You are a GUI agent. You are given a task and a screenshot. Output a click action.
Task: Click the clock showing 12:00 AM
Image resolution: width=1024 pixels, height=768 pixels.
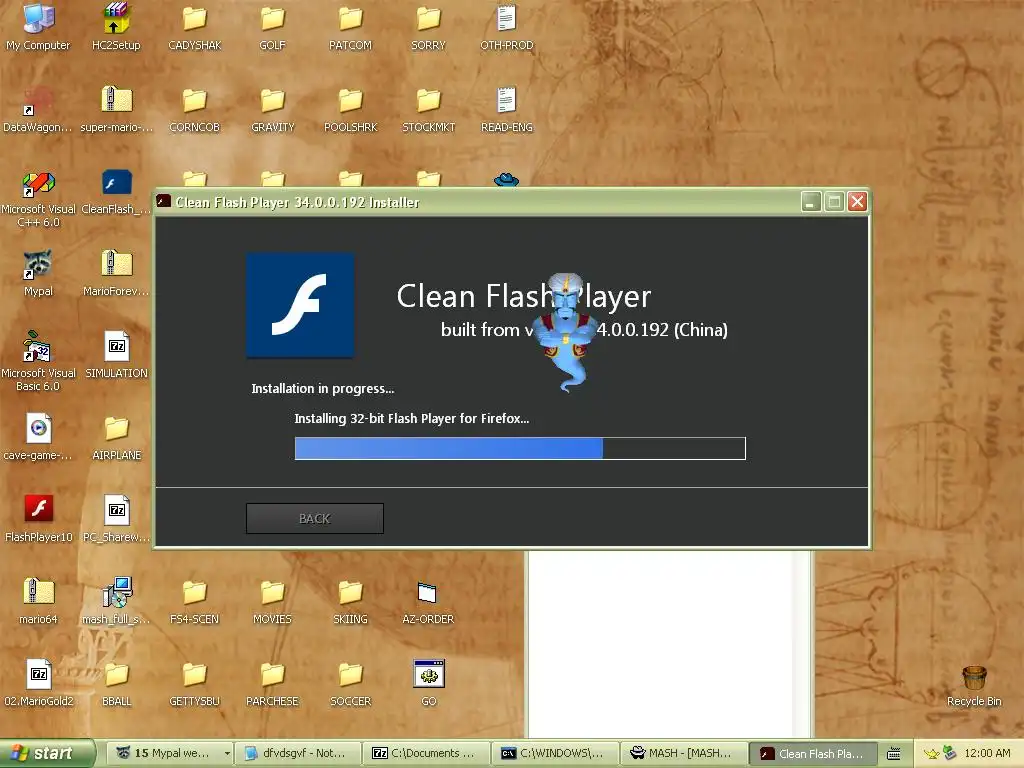(x=987, y=753)
